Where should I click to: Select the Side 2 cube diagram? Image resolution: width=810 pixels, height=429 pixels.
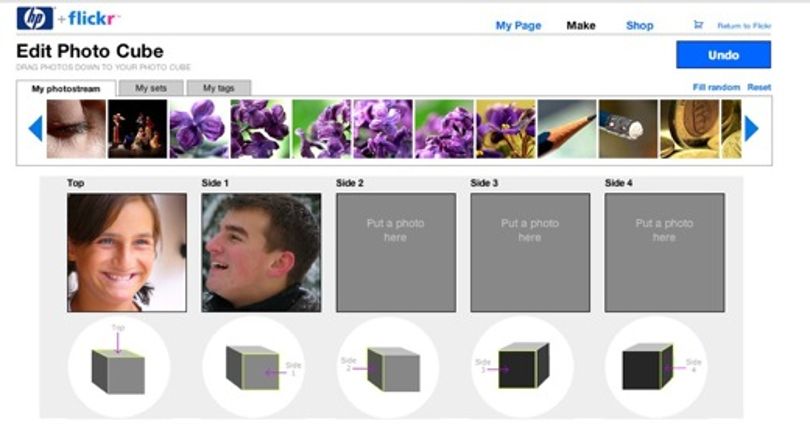point(388,366)
